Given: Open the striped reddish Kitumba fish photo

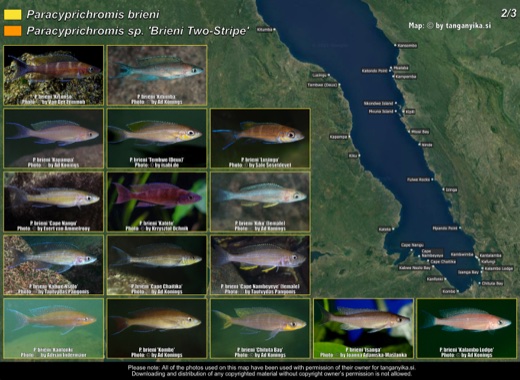Looking at the screenshot, I should click(54, 75).
